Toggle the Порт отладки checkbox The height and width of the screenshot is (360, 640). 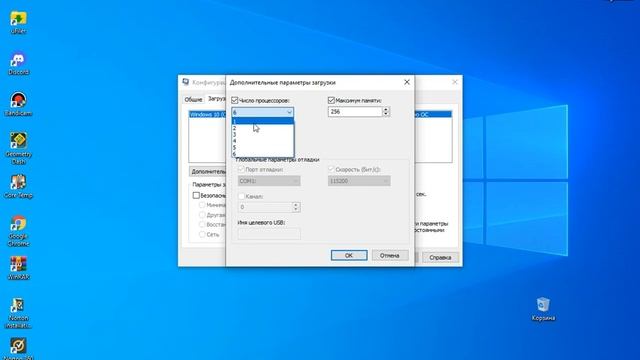tap(241, 169)
